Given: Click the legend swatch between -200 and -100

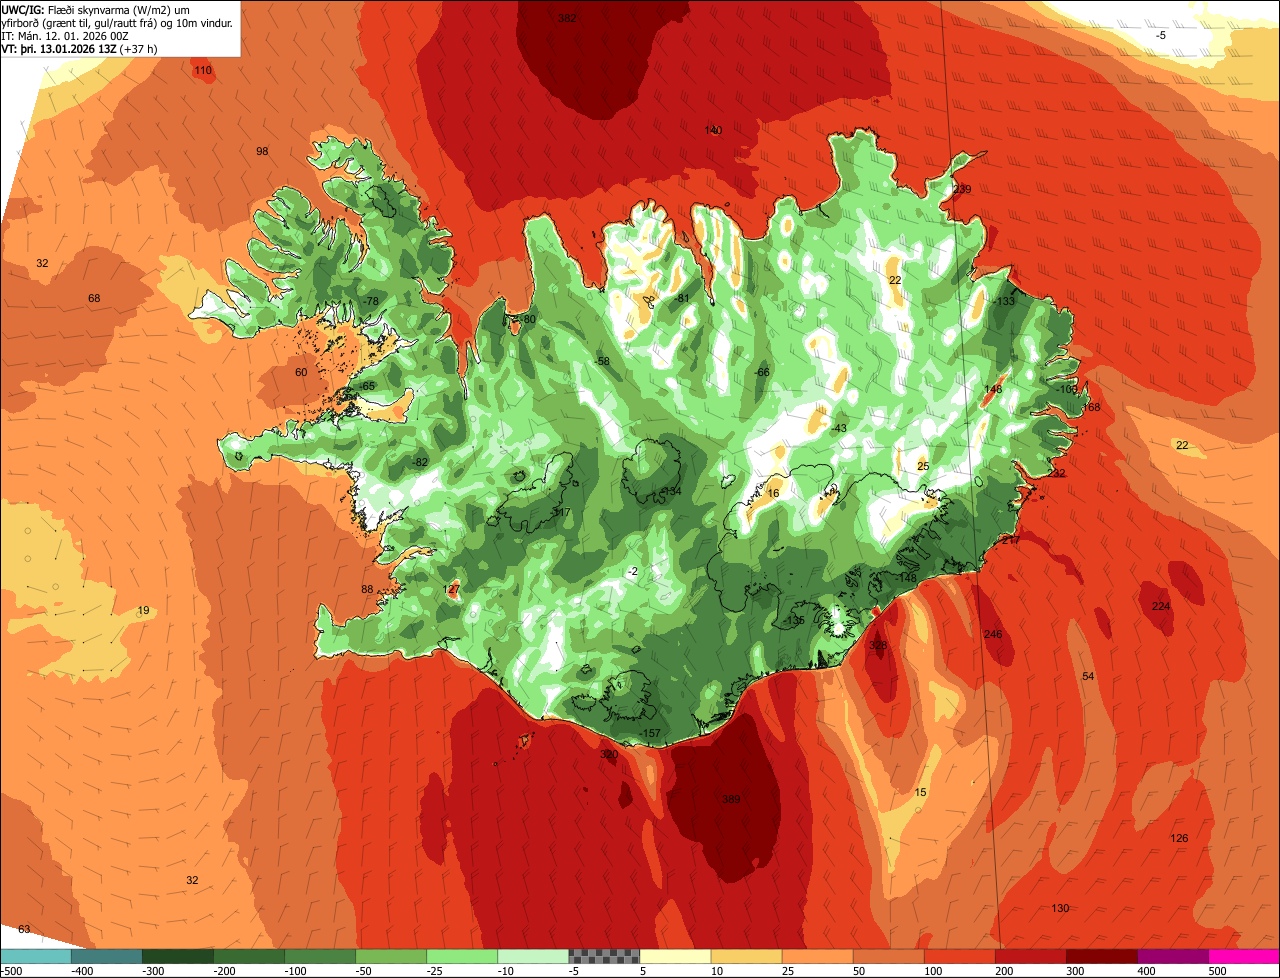Looking at the screenshot, I should pos(248,956).
